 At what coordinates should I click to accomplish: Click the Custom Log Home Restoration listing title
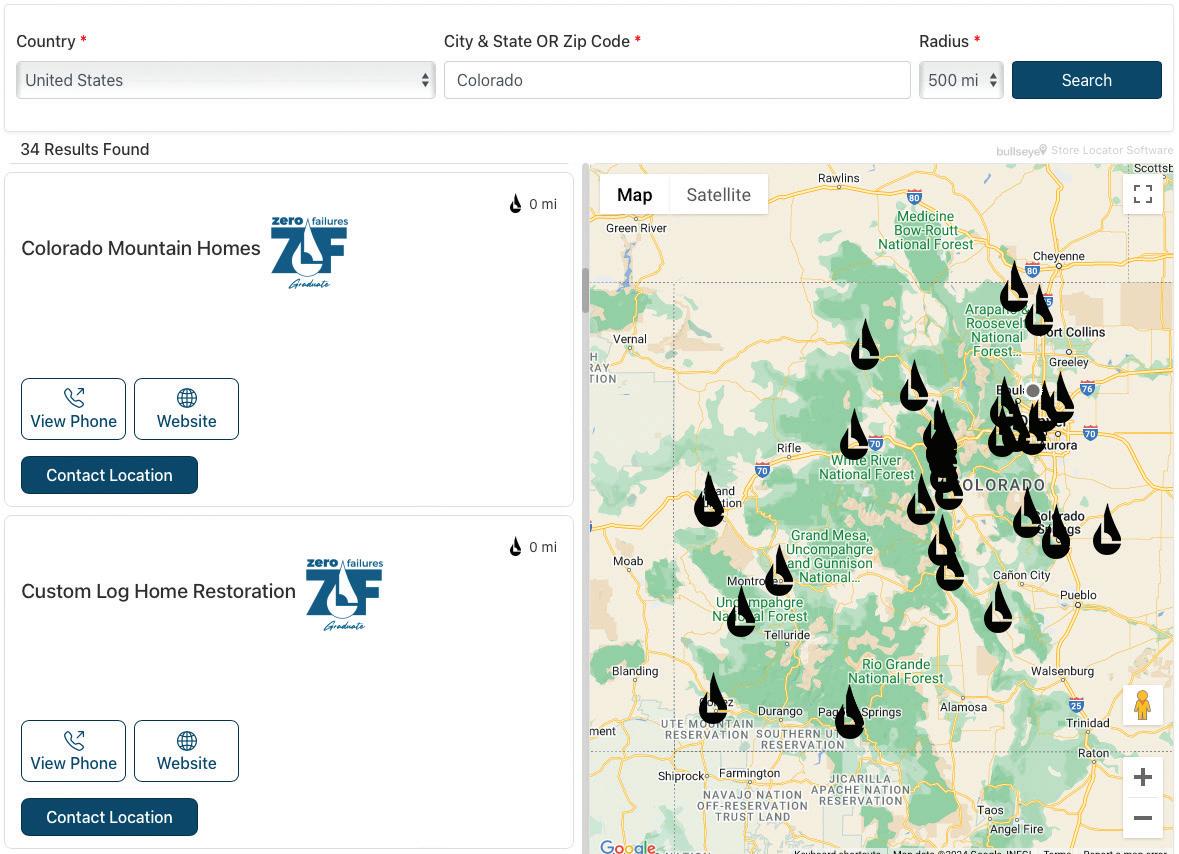pyautogui.click(x=158, y=591)
